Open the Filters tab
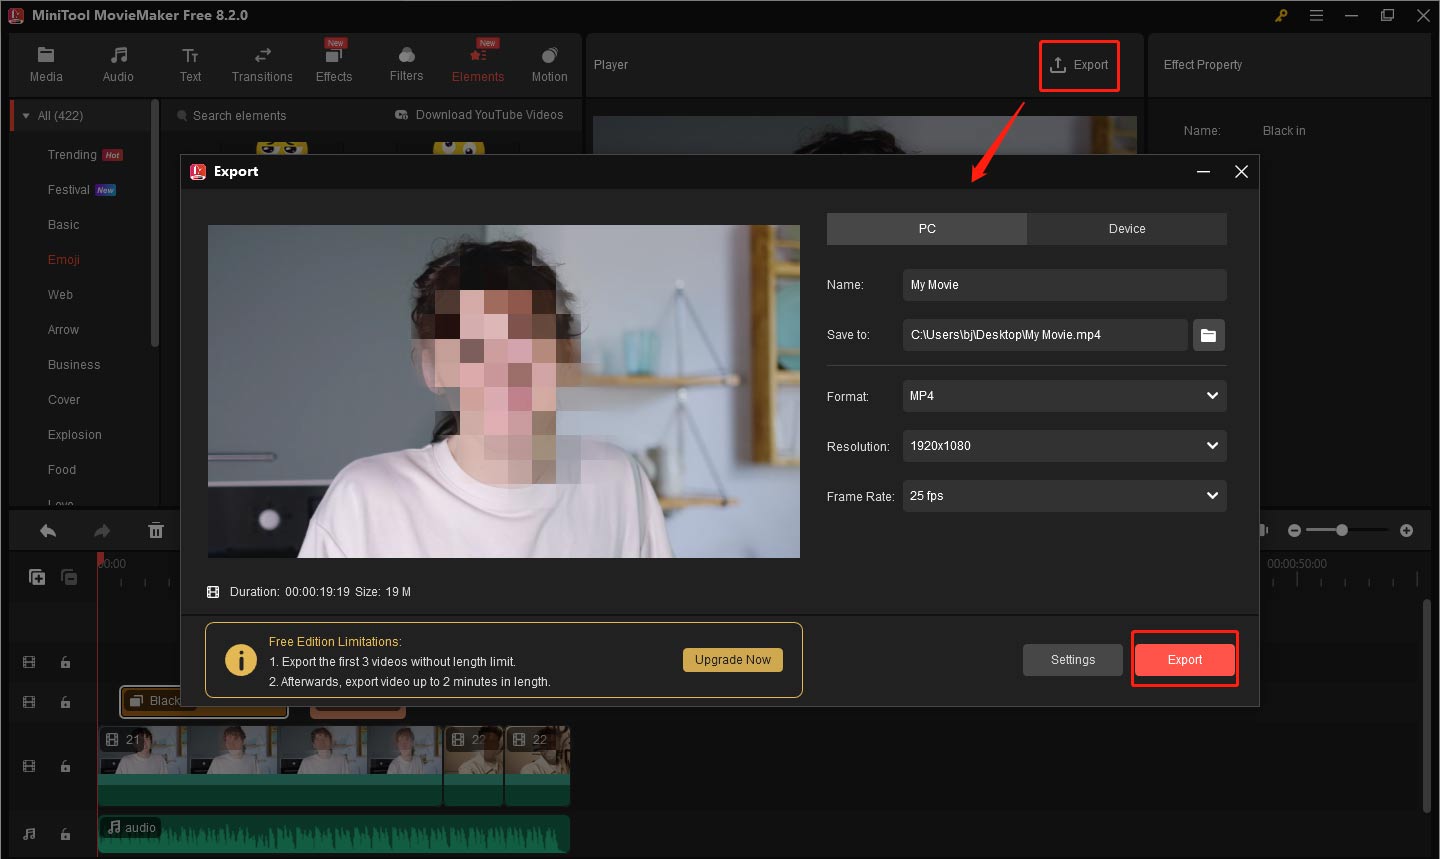1440x859 pixels. coord(406,65)
